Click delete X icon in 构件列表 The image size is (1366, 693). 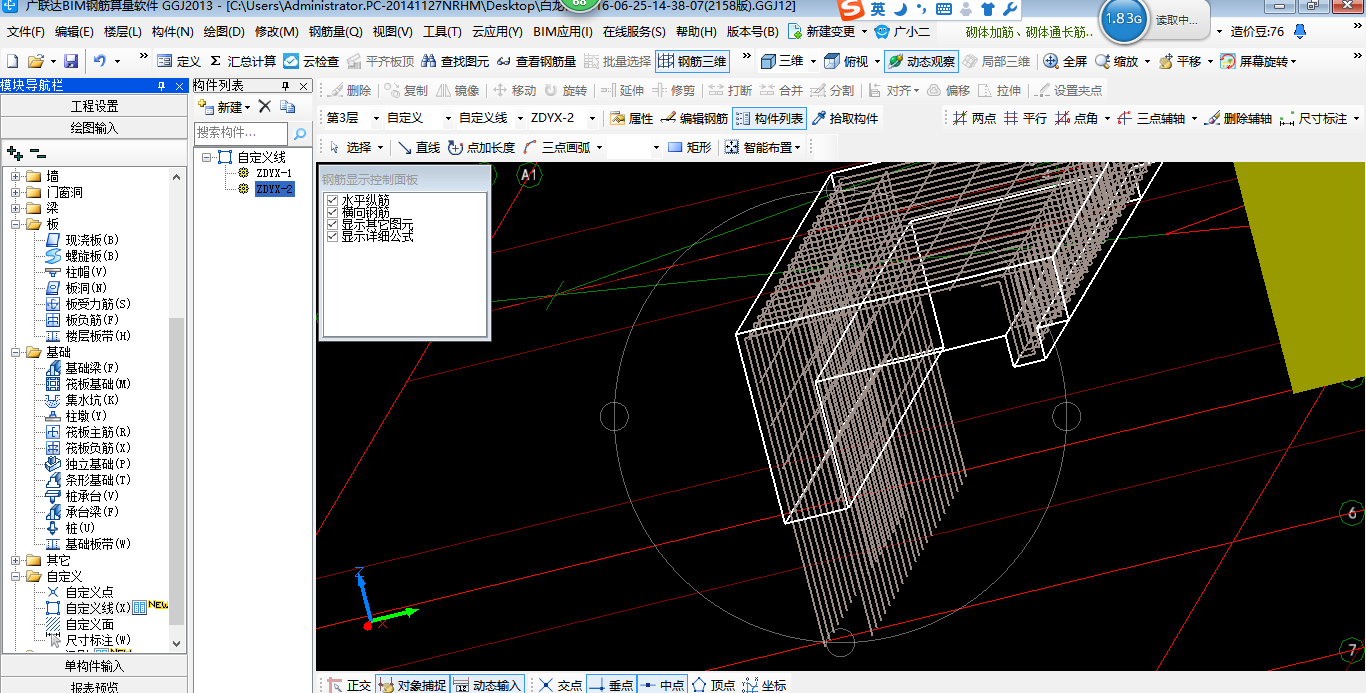[265, 106]
